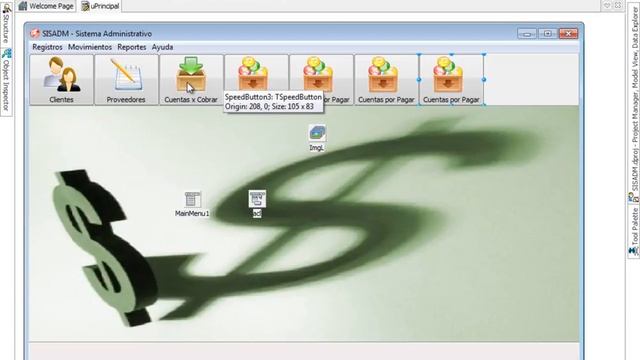Show the Structure side panel
This screenshot has height=360, width=640.
(6, 24)
